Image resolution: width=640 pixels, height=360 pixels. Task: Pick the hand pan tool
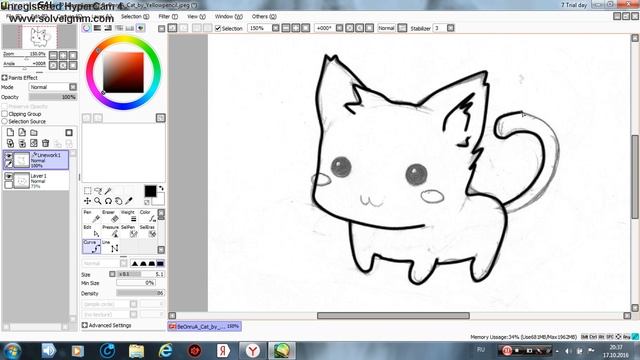click(118, 201)
